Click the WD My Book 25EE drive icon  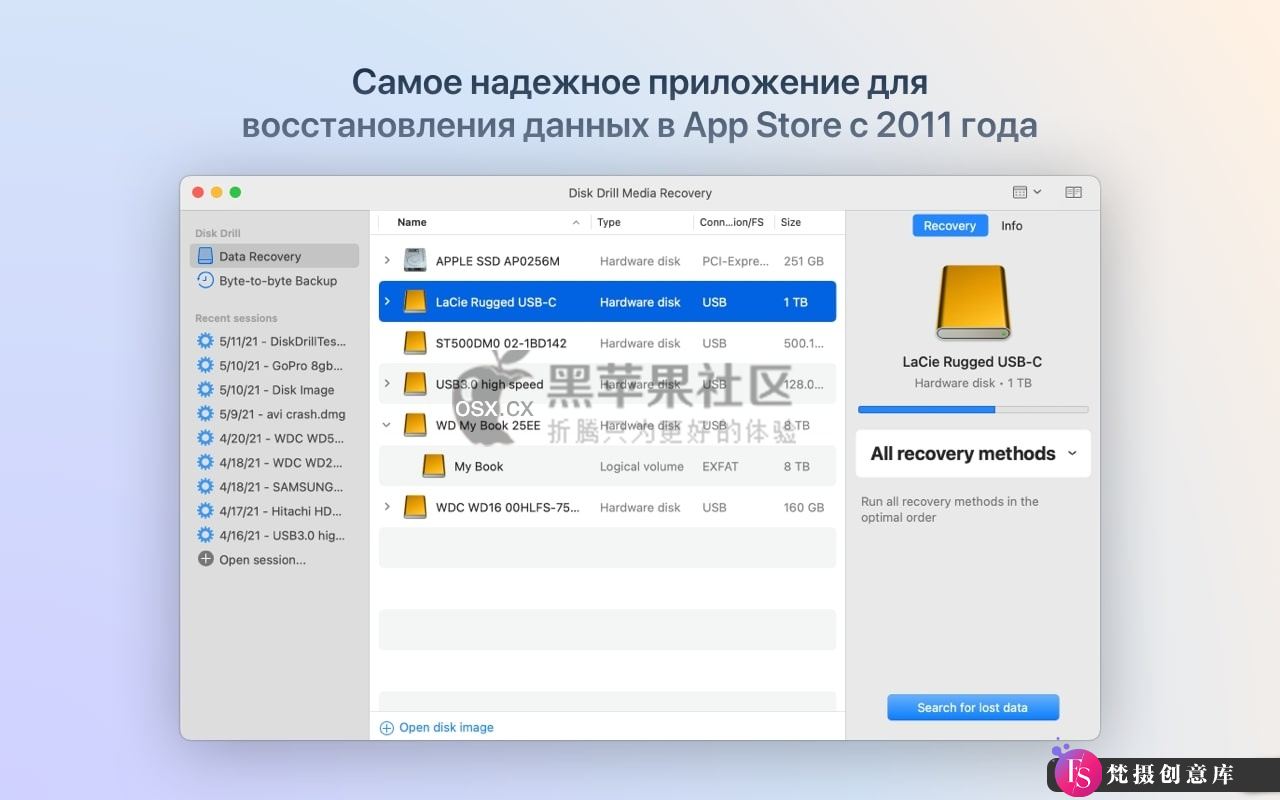[x=415, y=425]
